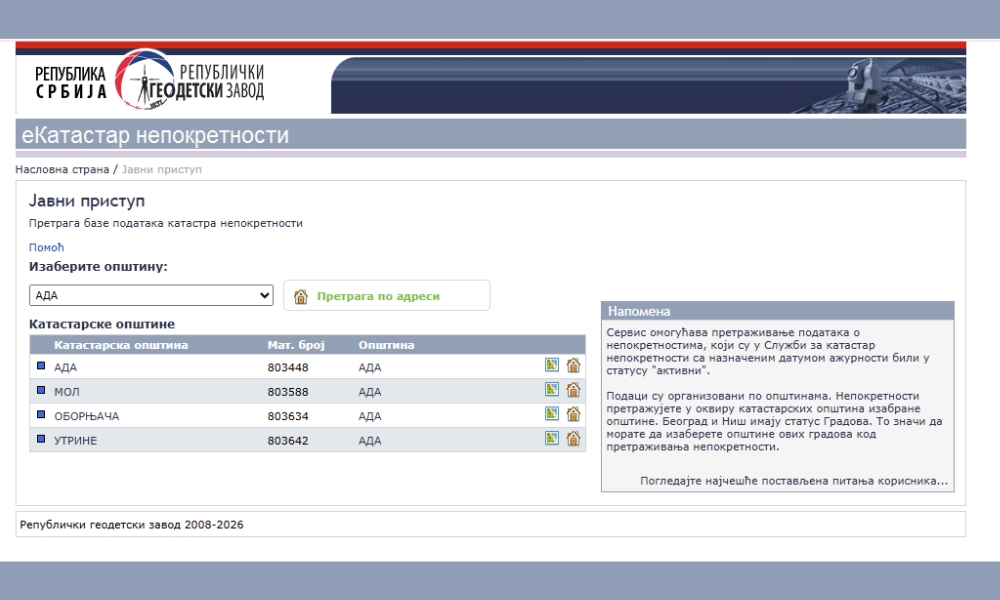Select the map/parcel icon for ОБОРЊАЧА
Image resolution: width=1000 pixels, height=600 pixels.
[x=551, y=414]
